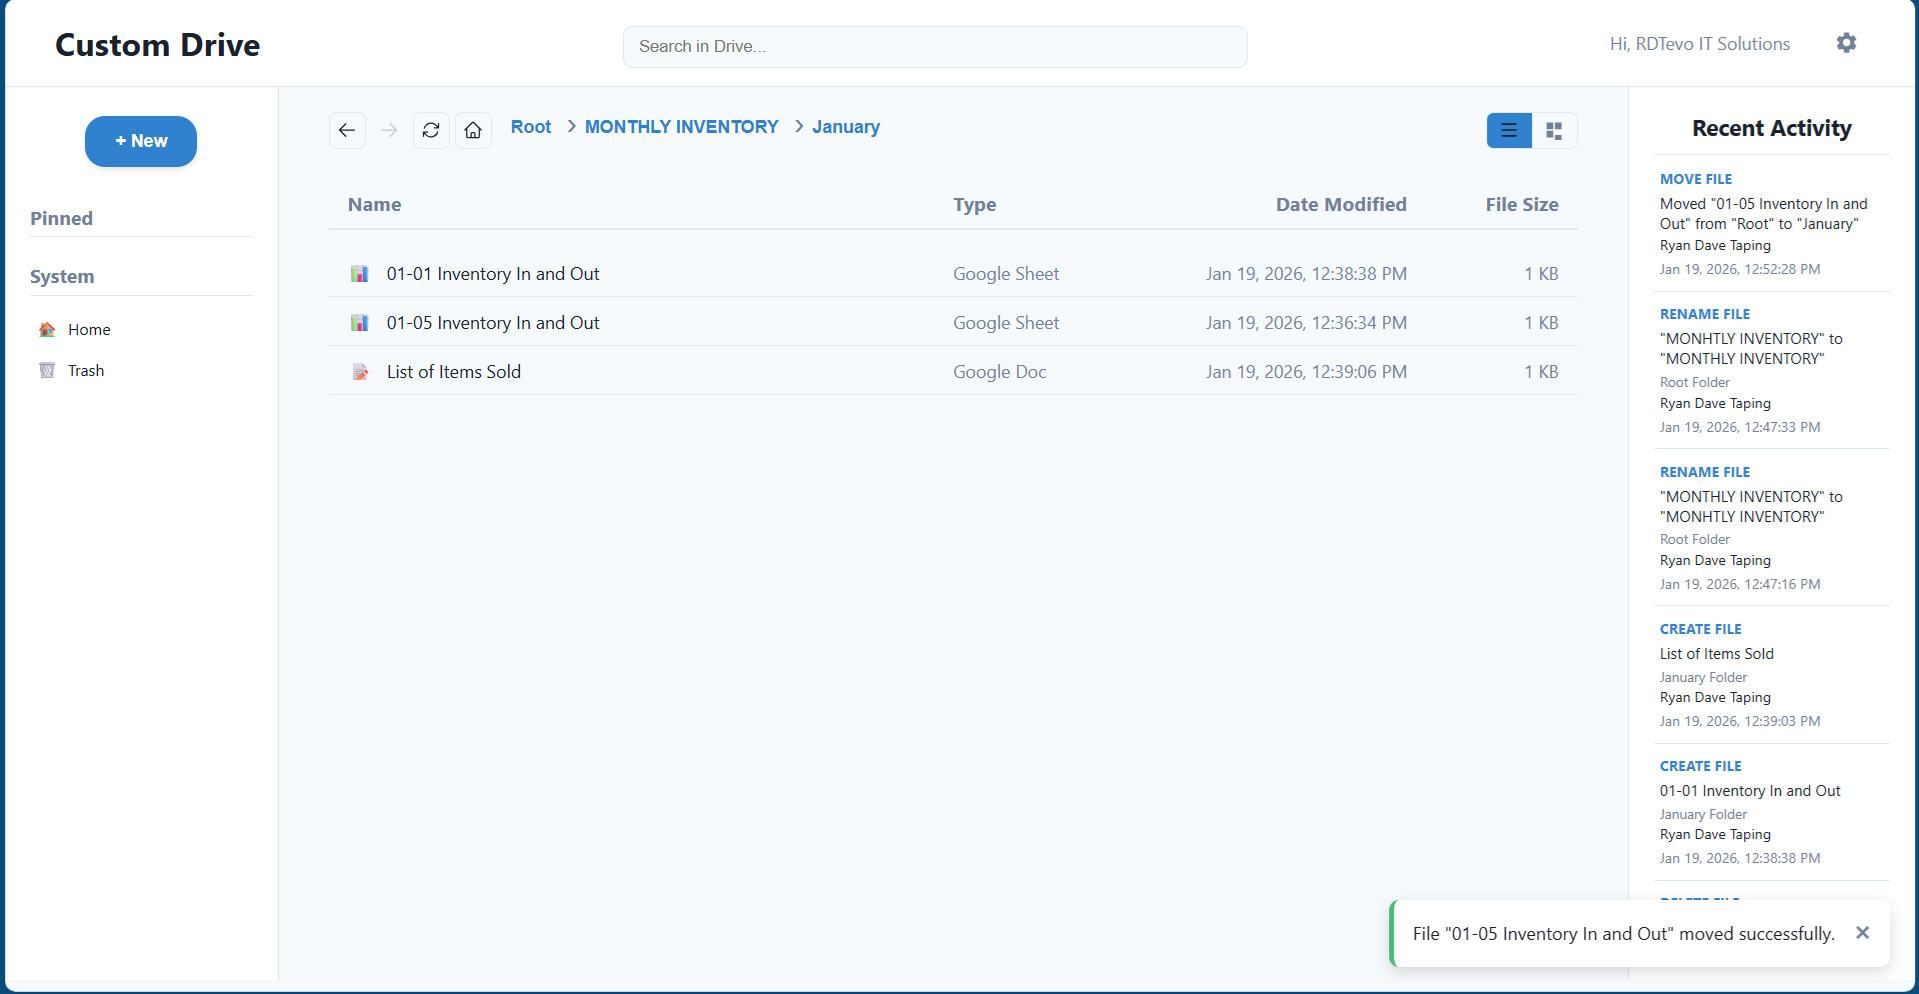Open the 01-05 Inventory In and Out sheet
Viewport: 1919px width, 994px height.
[x=493, y=322]
